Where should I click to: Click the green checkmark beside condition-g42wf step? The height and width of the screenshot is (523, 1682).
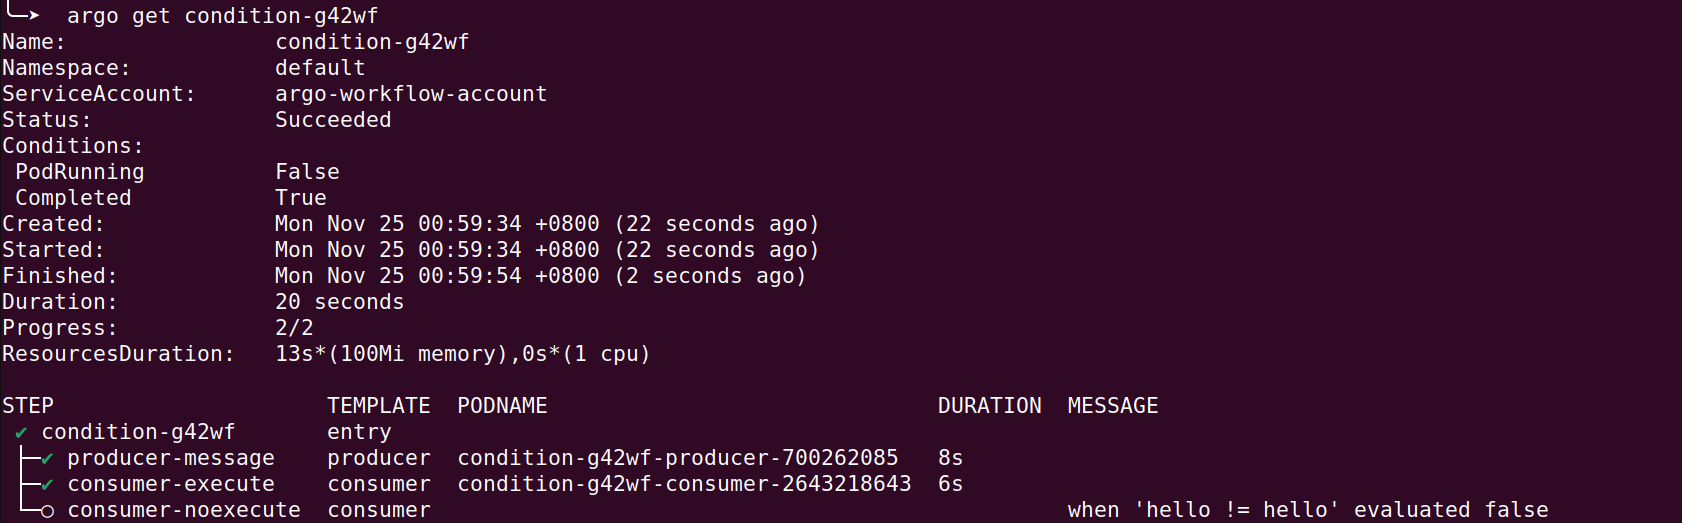tap(21, 433)
